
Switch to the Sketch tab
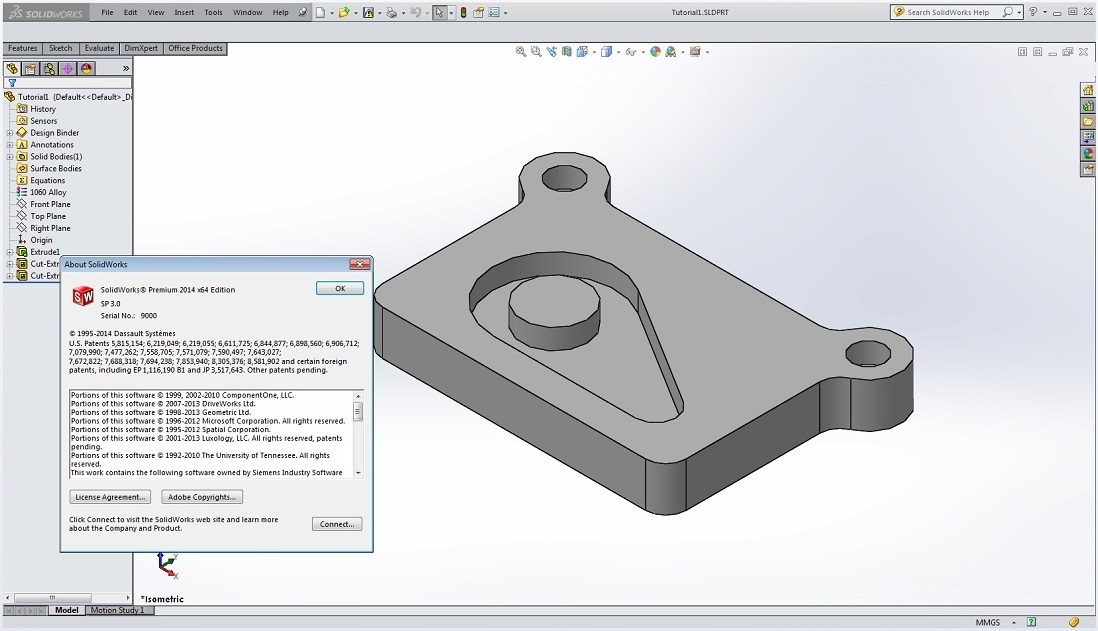tap(60, 48)
